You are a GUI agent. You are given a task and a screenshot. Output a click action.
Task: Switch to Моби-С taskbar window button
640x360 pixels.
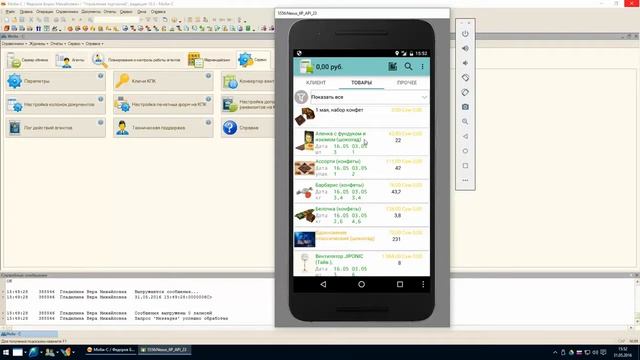[111, 350]
